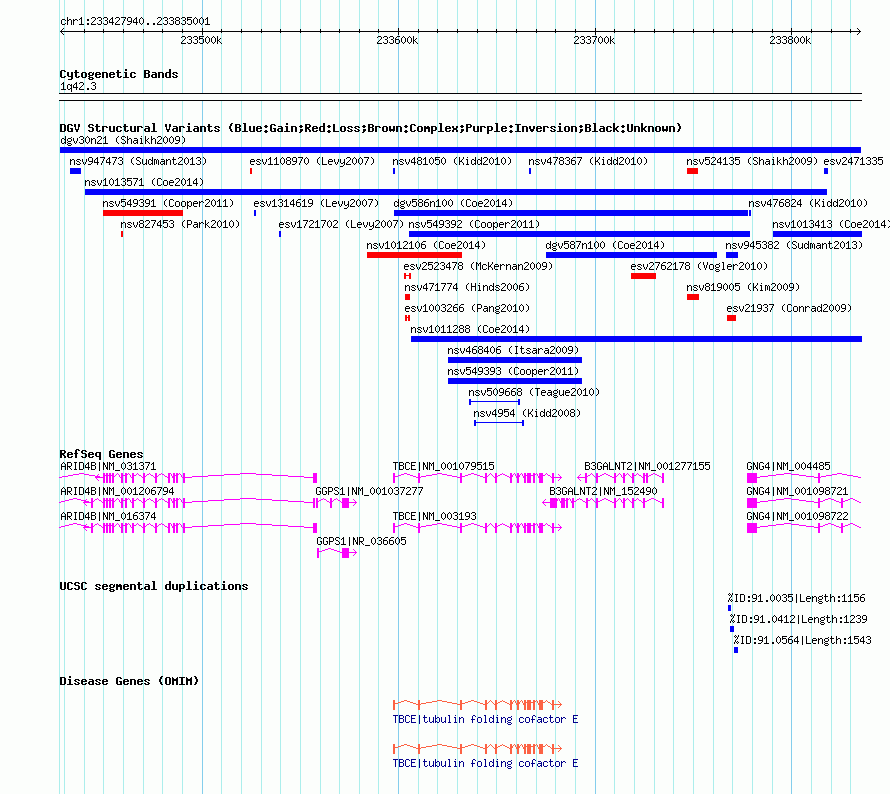Click segmental duplication %ID:91.0412|Length:1239
The width and height of the screenshot is (890, 794).
799,619
